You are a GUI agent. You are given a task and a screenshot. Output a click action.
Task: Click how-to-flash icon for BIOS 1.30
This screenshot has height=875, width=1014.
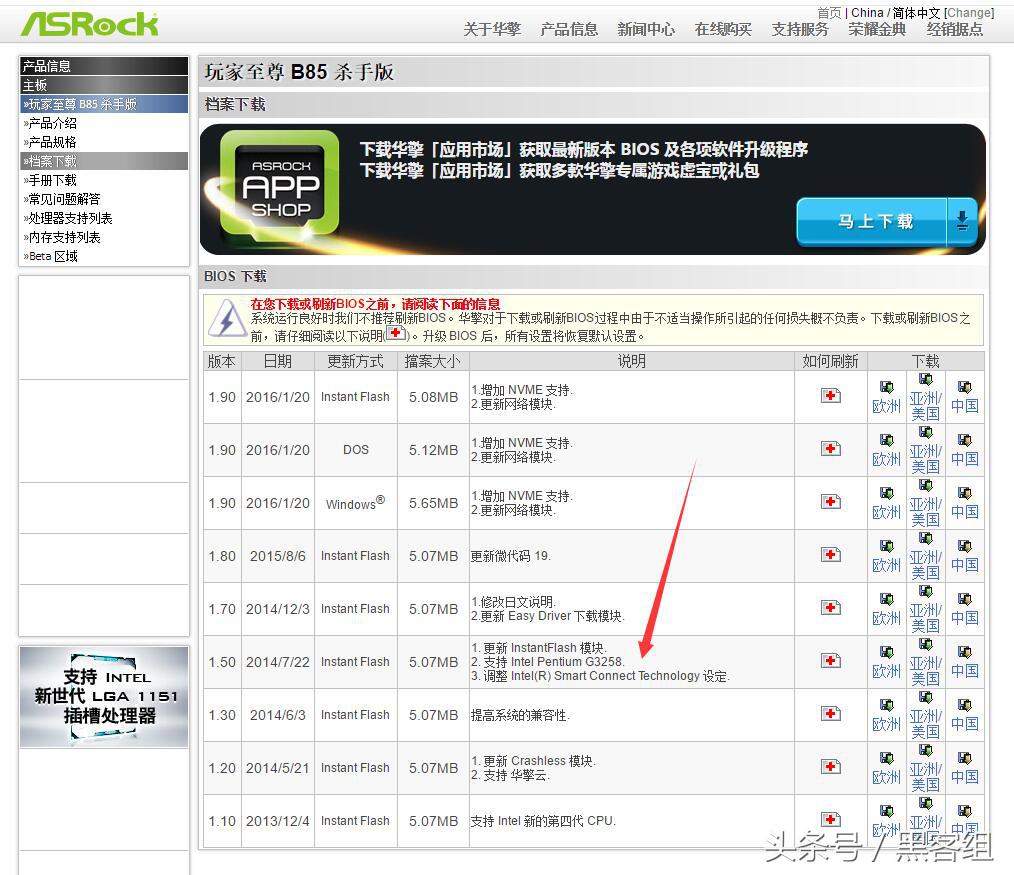pyautogui.click(x=830, y=714)
